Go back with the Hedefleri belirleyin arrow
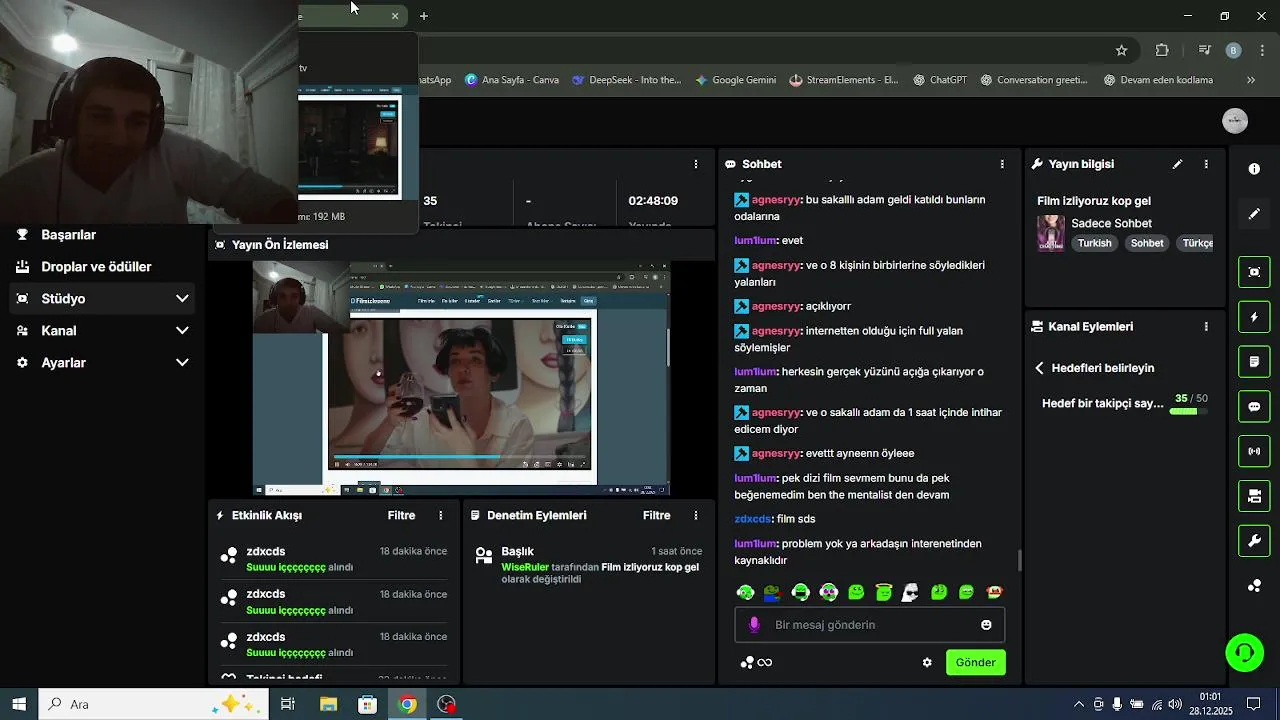 click(1039, 368)
